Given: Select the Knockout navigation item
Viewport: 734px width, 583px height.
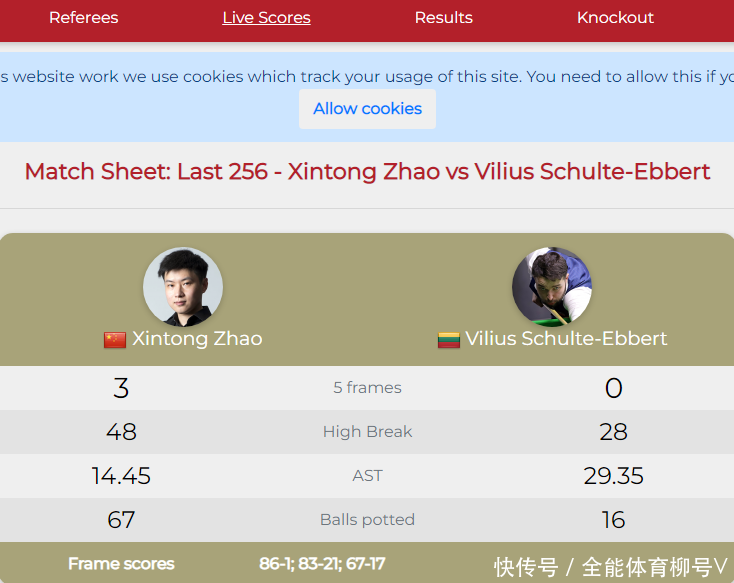Looking at the screenshot, I should [615, 18].
